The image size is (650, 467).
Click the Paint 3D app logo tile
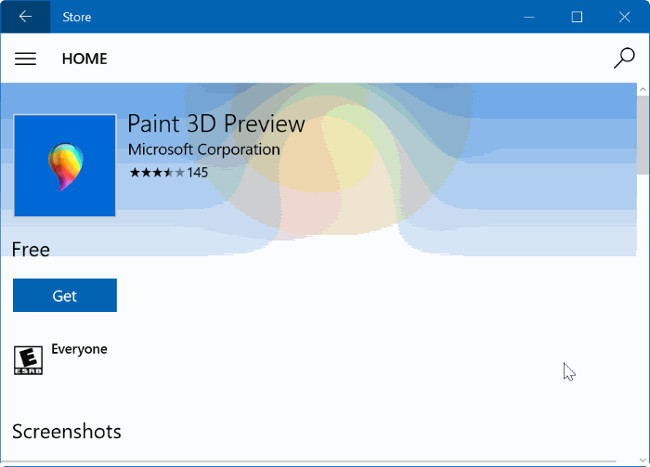pos(65,165)
